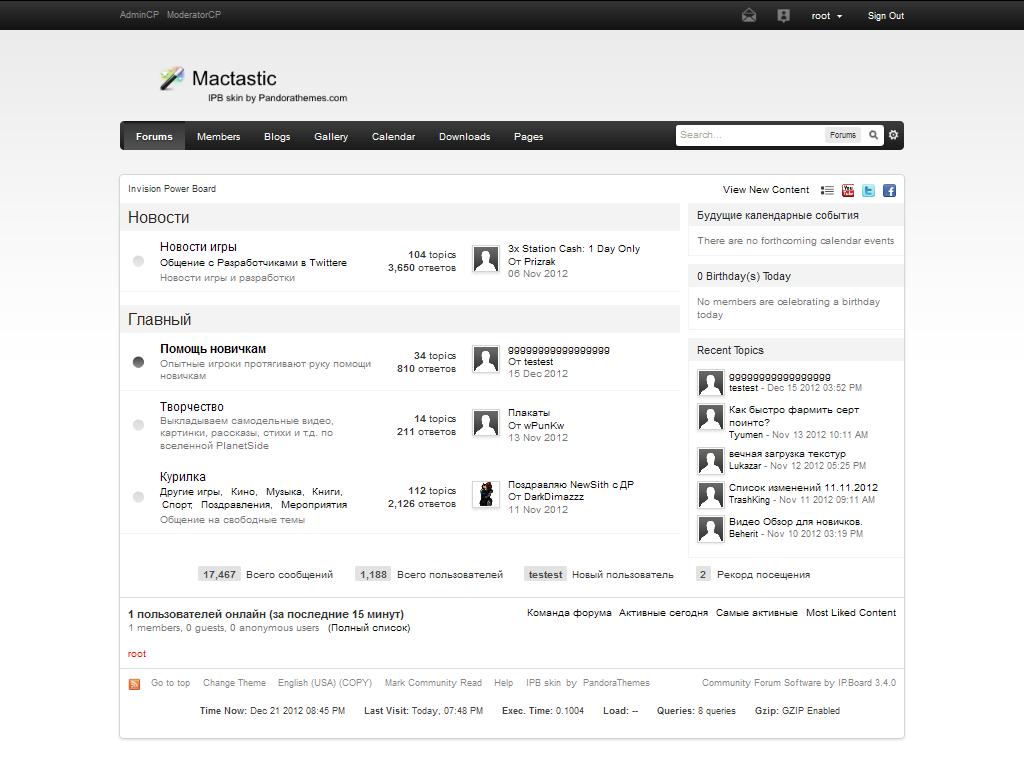This screenshot has width=1024, height=768.
Task: Toggle read marker for Курилка forum
Action: click(x=138, y=497)
